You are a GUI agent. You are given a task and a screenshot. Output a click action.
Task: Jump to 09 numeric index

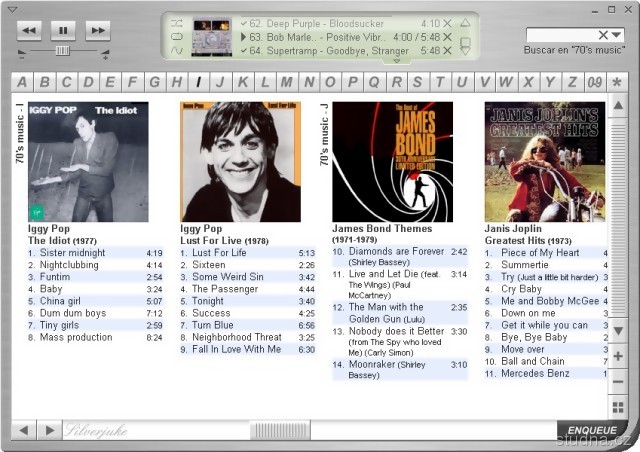pyautogui.click(x=595, y=82)
